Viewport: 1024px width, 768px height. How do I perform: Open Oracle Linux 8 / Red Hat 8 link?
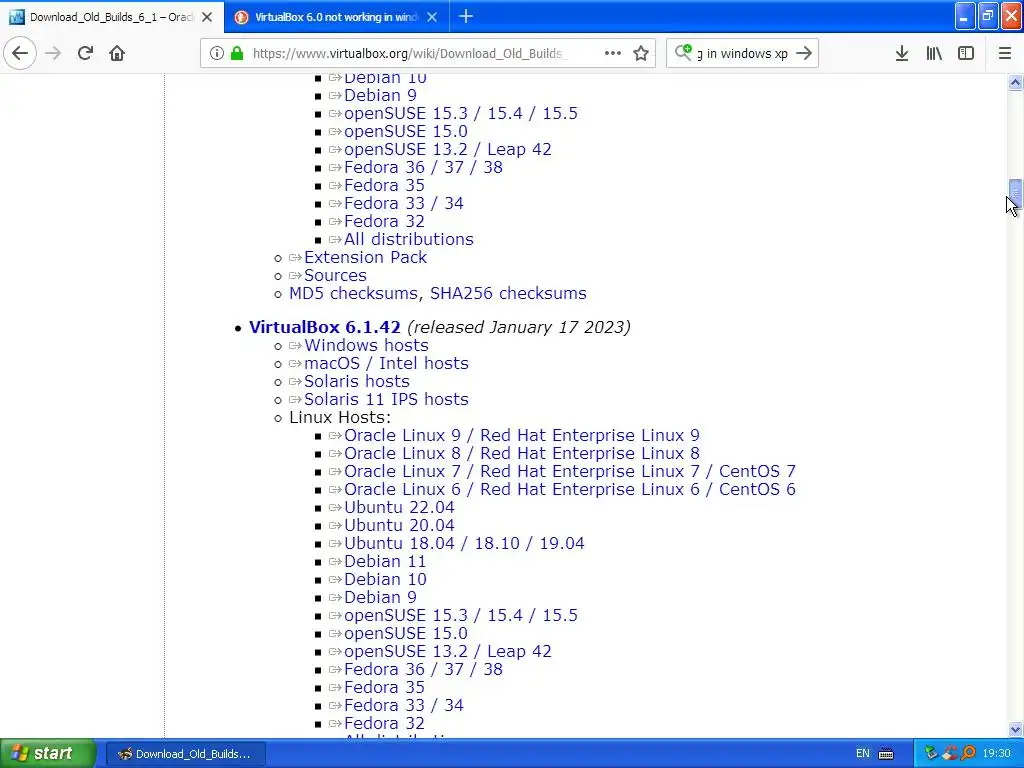522,454
